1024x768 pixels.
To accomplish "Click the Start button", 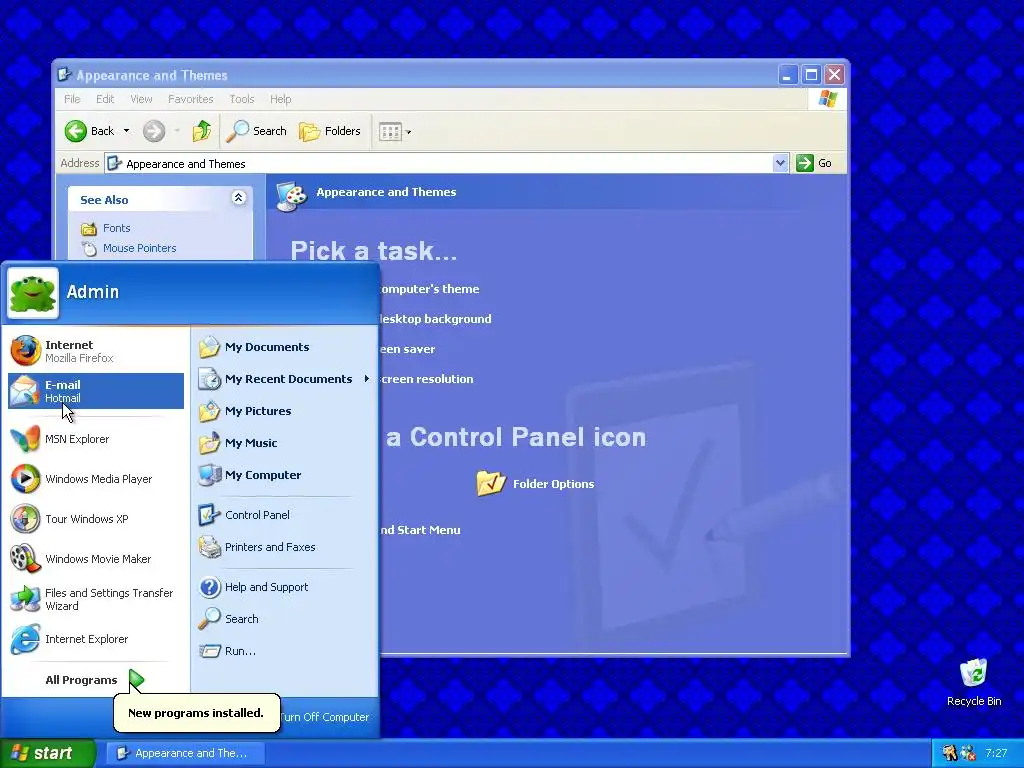I will coord(47,753).
